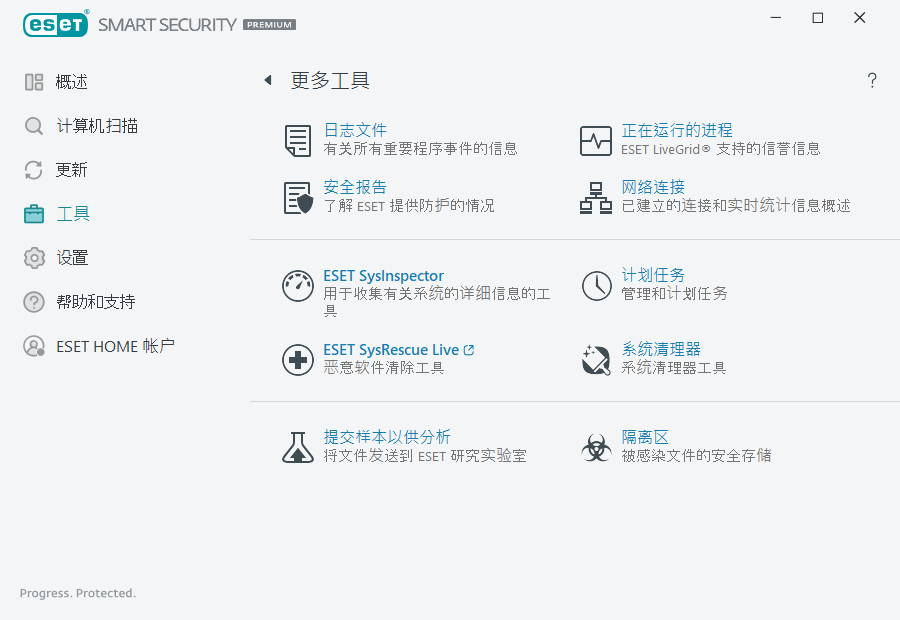Click the 更新 refresh icon in sidebar

coord(33,170)
